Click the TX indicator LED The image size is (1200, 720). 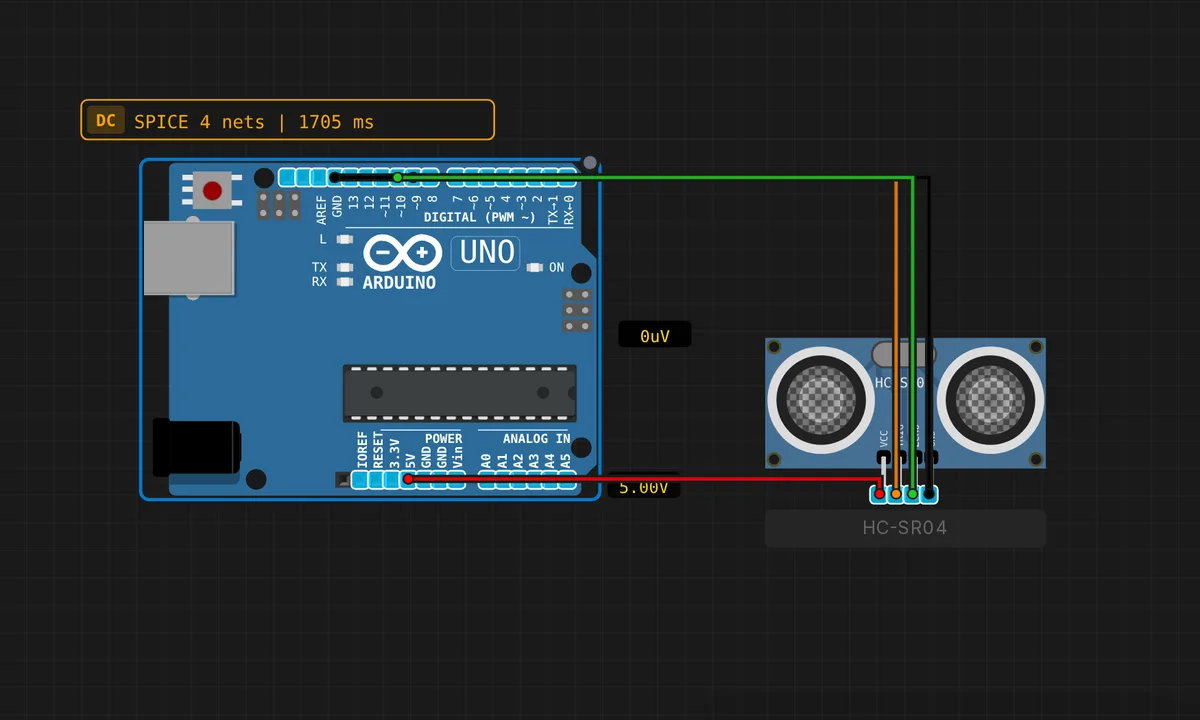point(345,268)
